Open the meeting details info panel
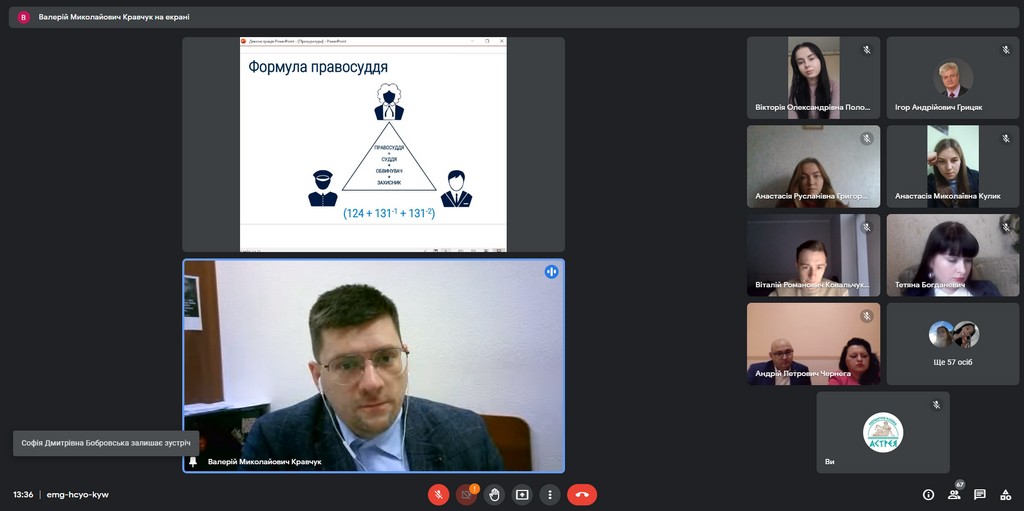 pos(928,494)
